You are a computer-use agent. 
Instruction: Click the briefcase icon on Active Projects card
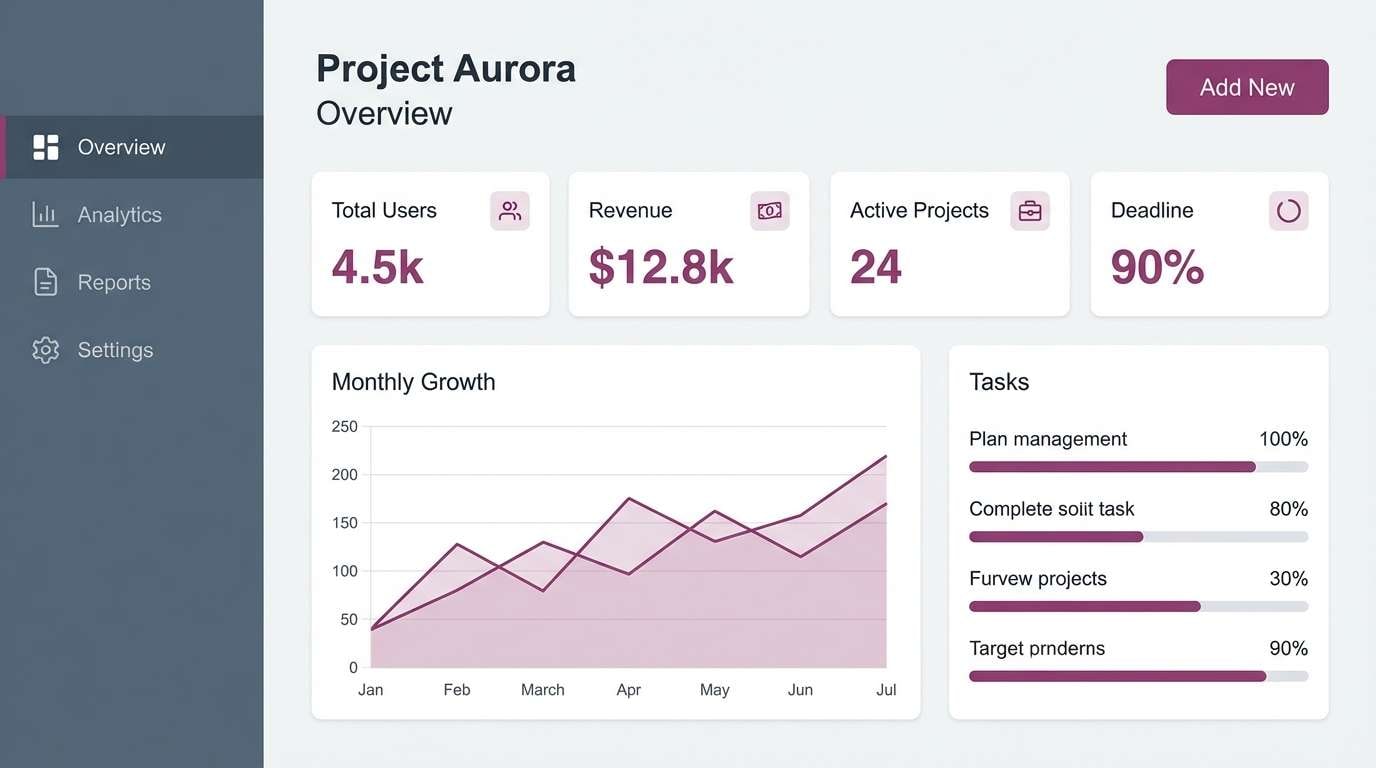coord(1029,210)
